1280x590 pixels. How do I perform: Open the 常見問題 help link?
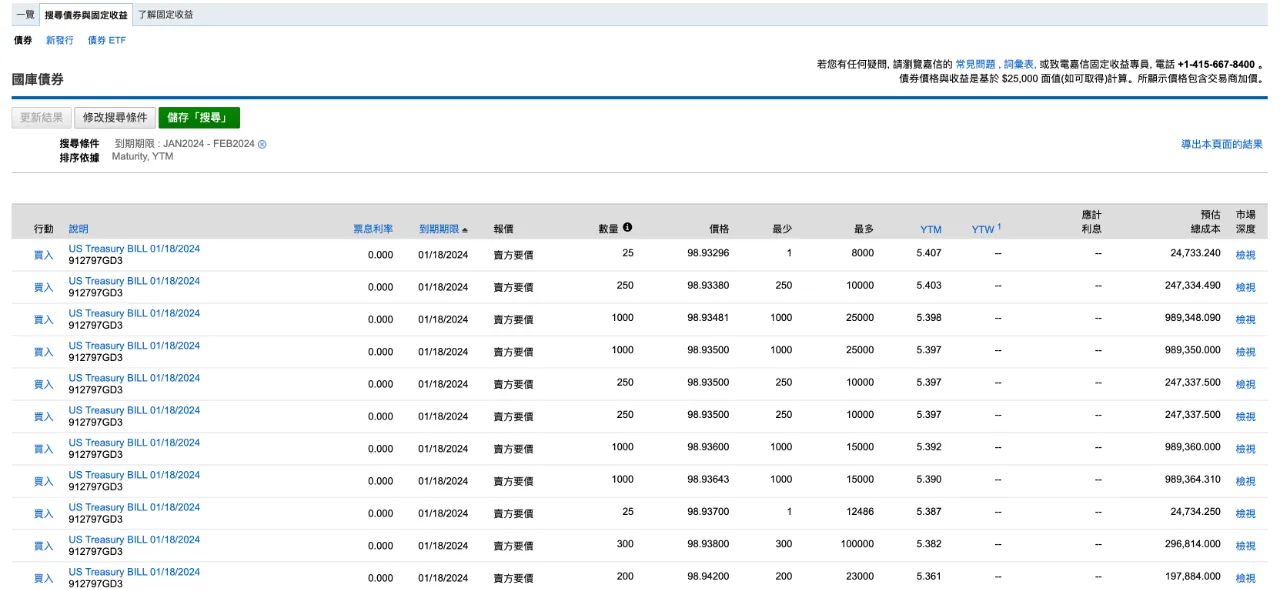(975, 64)
